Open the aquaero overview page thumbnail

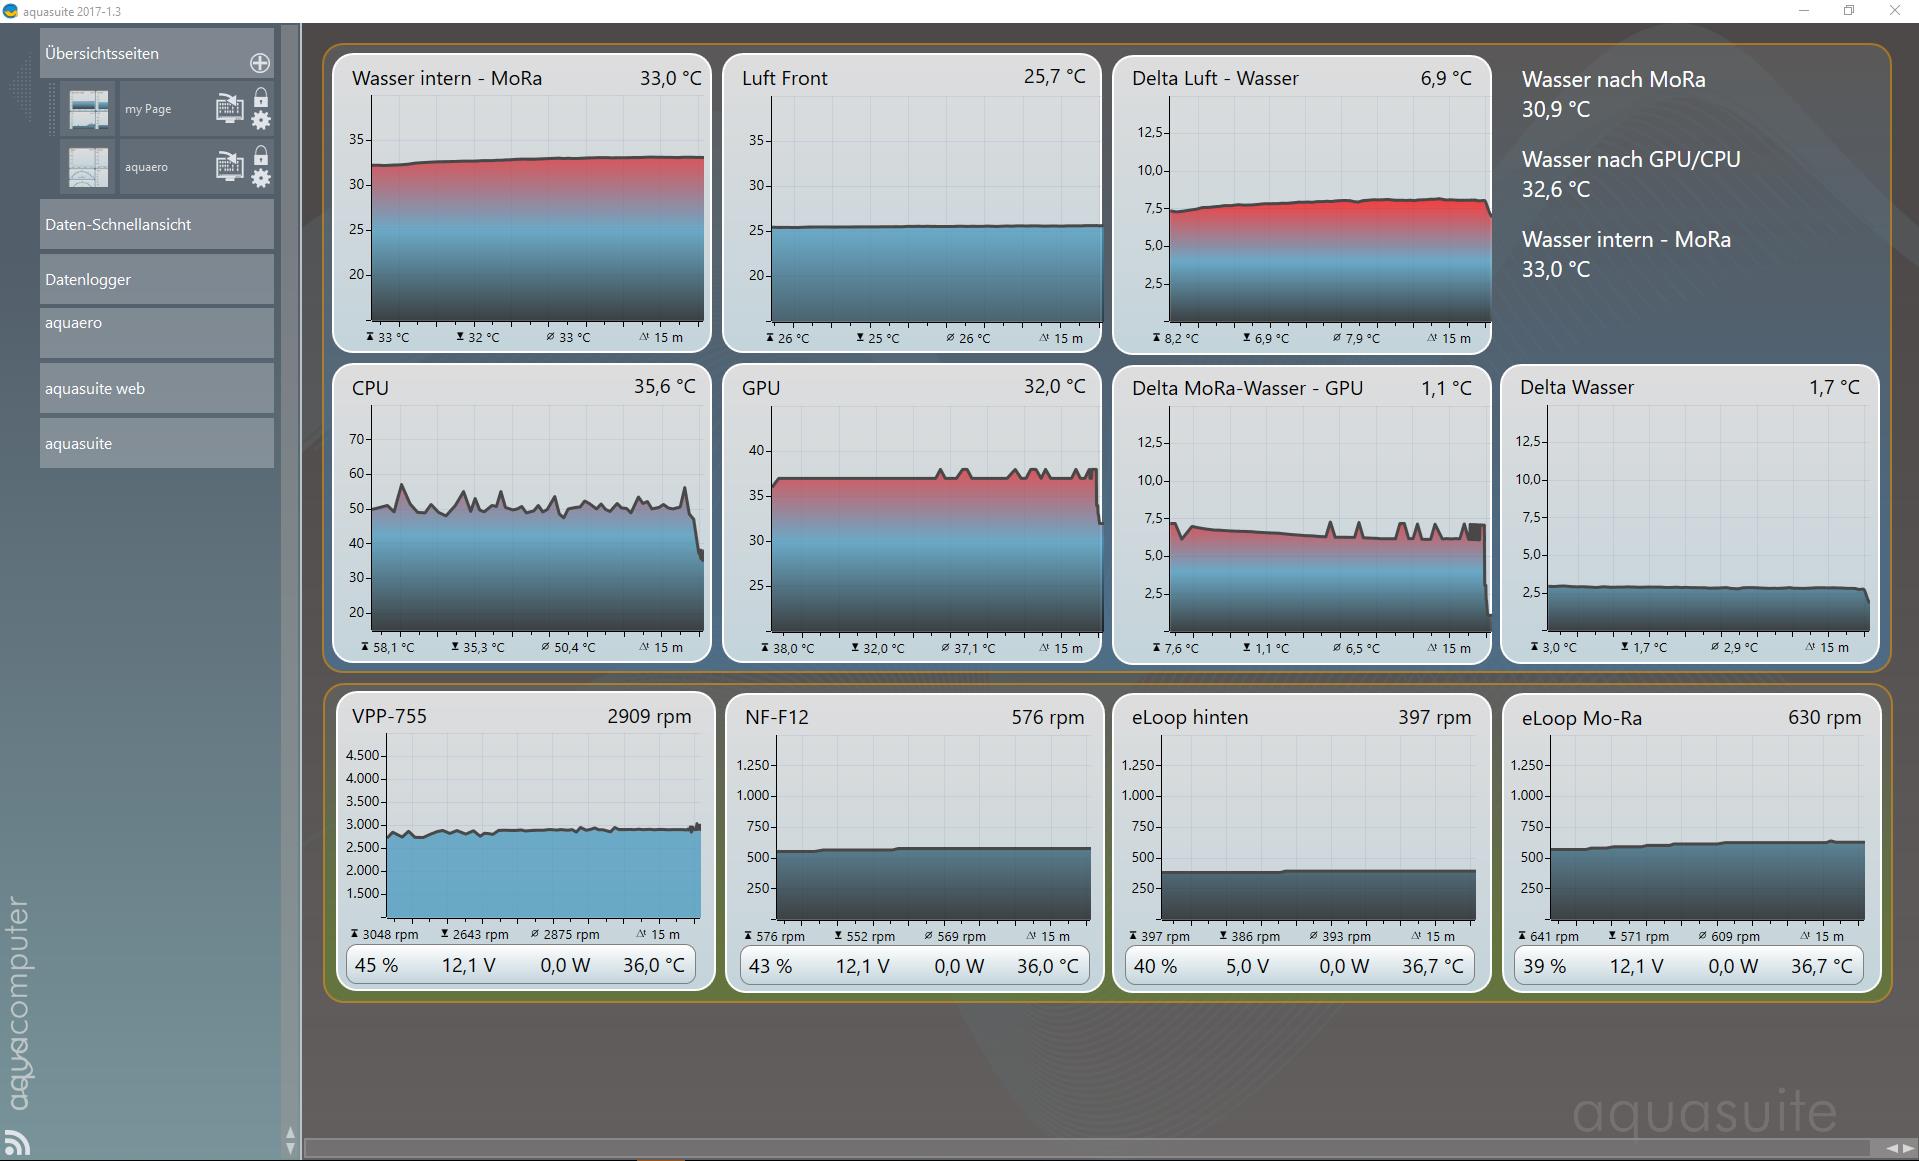(88, 167)
